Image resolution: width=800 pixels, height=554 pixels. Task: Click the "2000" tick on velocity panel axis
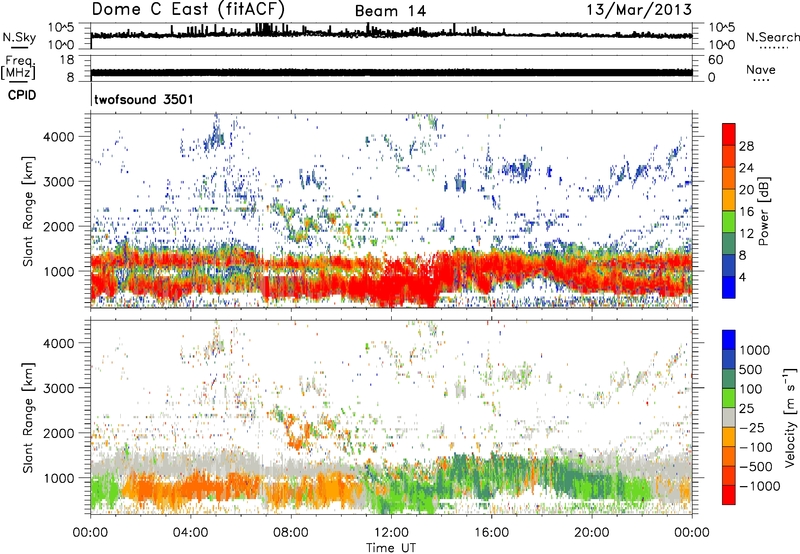(x=59, y=433)
